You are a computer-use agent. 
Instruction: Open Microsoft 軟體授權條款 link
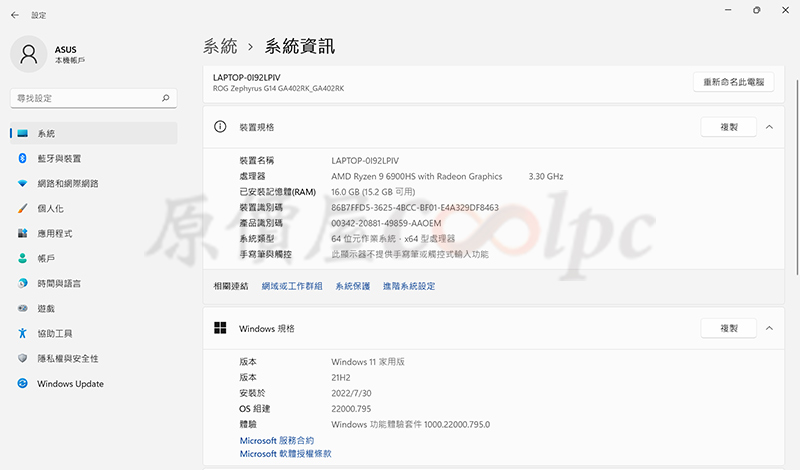(x=286, y=454)
